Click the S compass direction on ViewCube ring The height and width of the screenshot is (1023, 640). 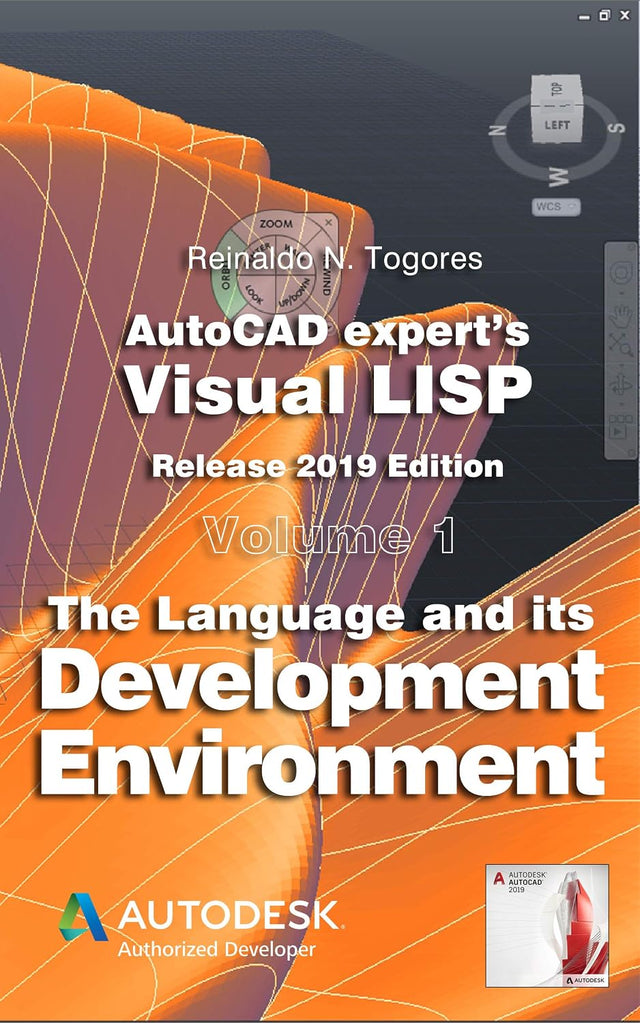[616, 128]
